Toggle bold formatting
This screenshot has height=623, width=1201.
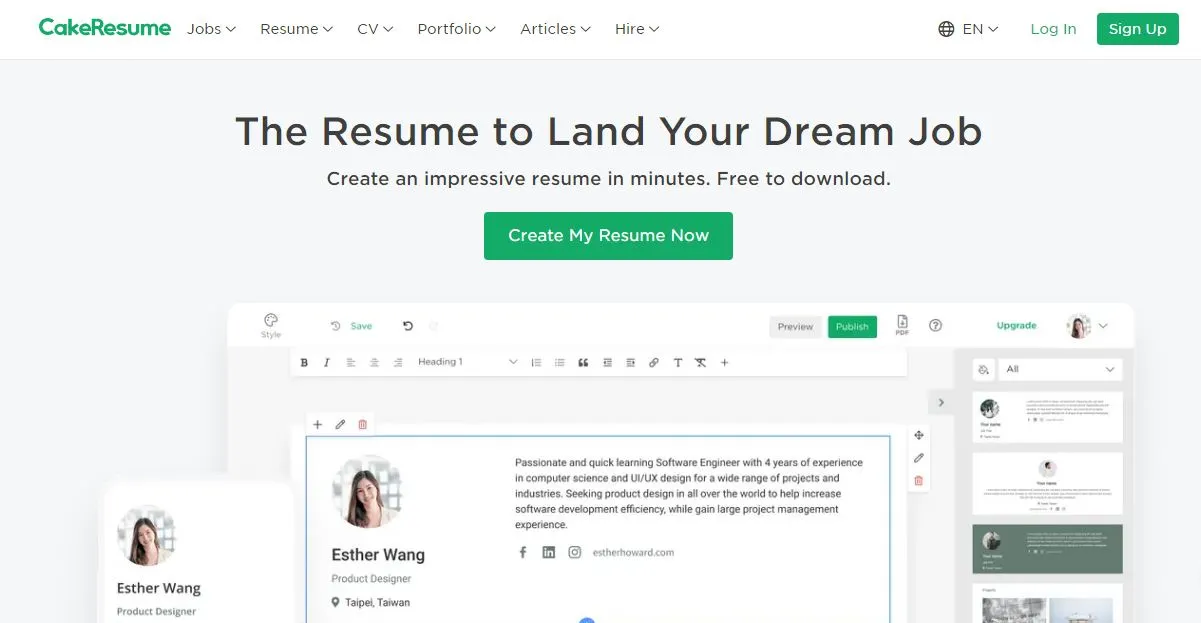click(x=304, y=363)
